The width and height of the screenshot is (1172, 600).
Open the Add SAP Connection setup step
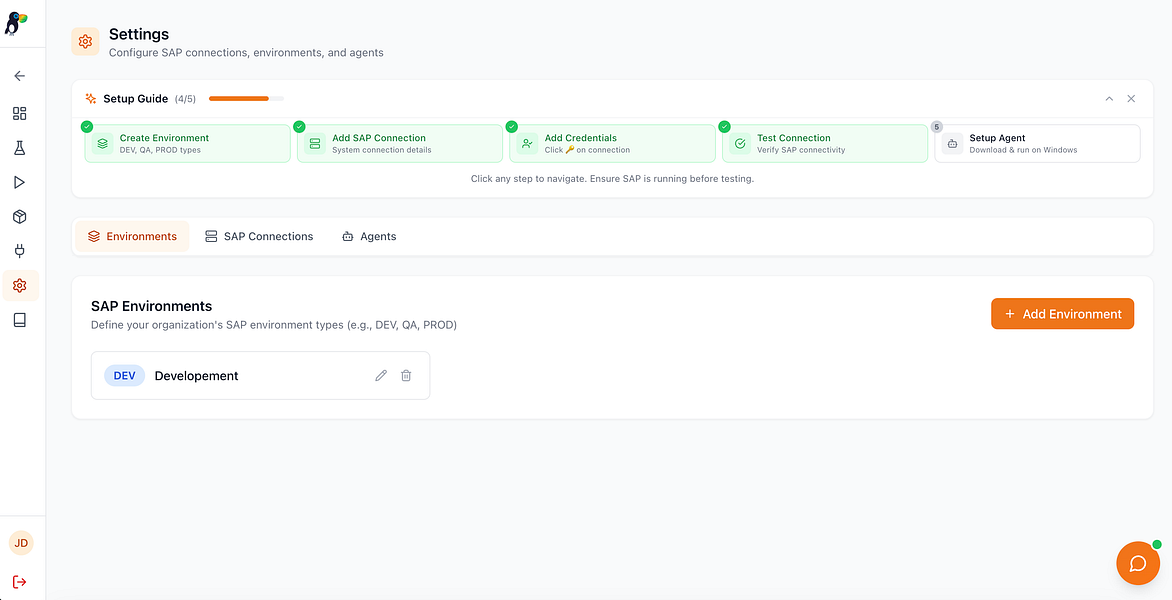[400, 143]
